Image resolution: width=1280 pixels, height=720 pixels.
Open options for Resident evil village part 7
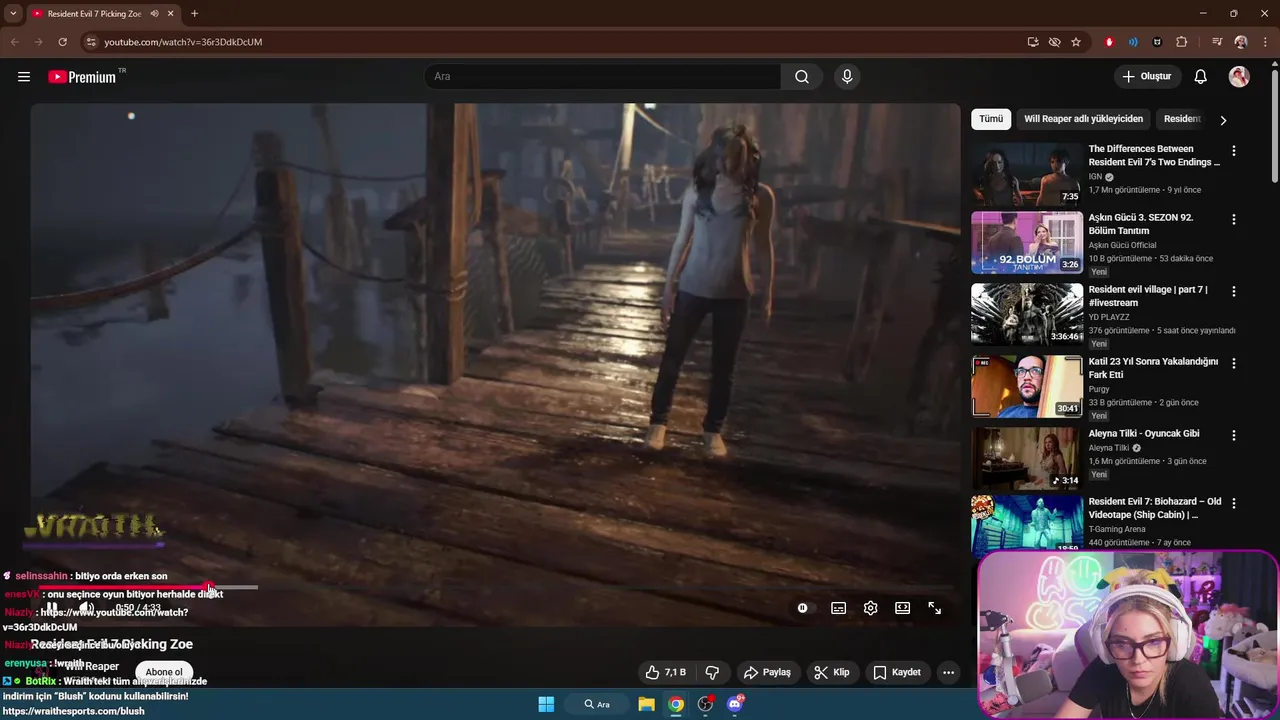click(1234, 291)
